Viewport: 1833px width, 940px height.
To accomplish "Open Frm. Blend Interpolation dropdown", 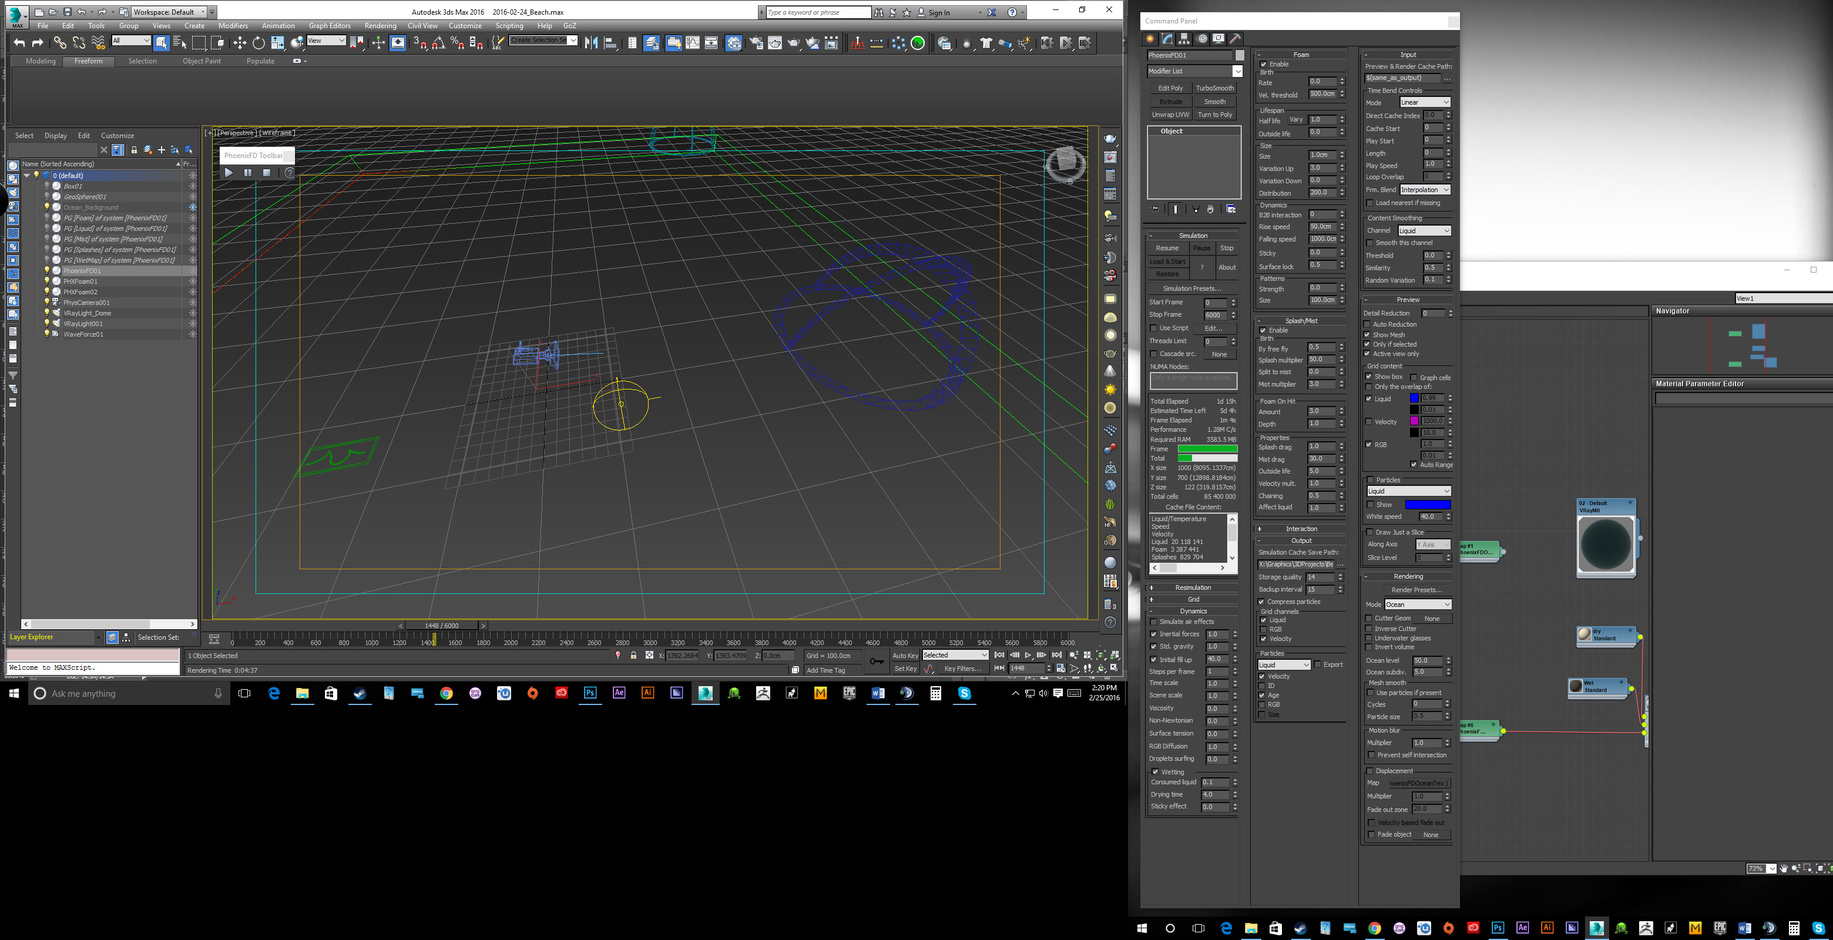I will pos(1424,190).
